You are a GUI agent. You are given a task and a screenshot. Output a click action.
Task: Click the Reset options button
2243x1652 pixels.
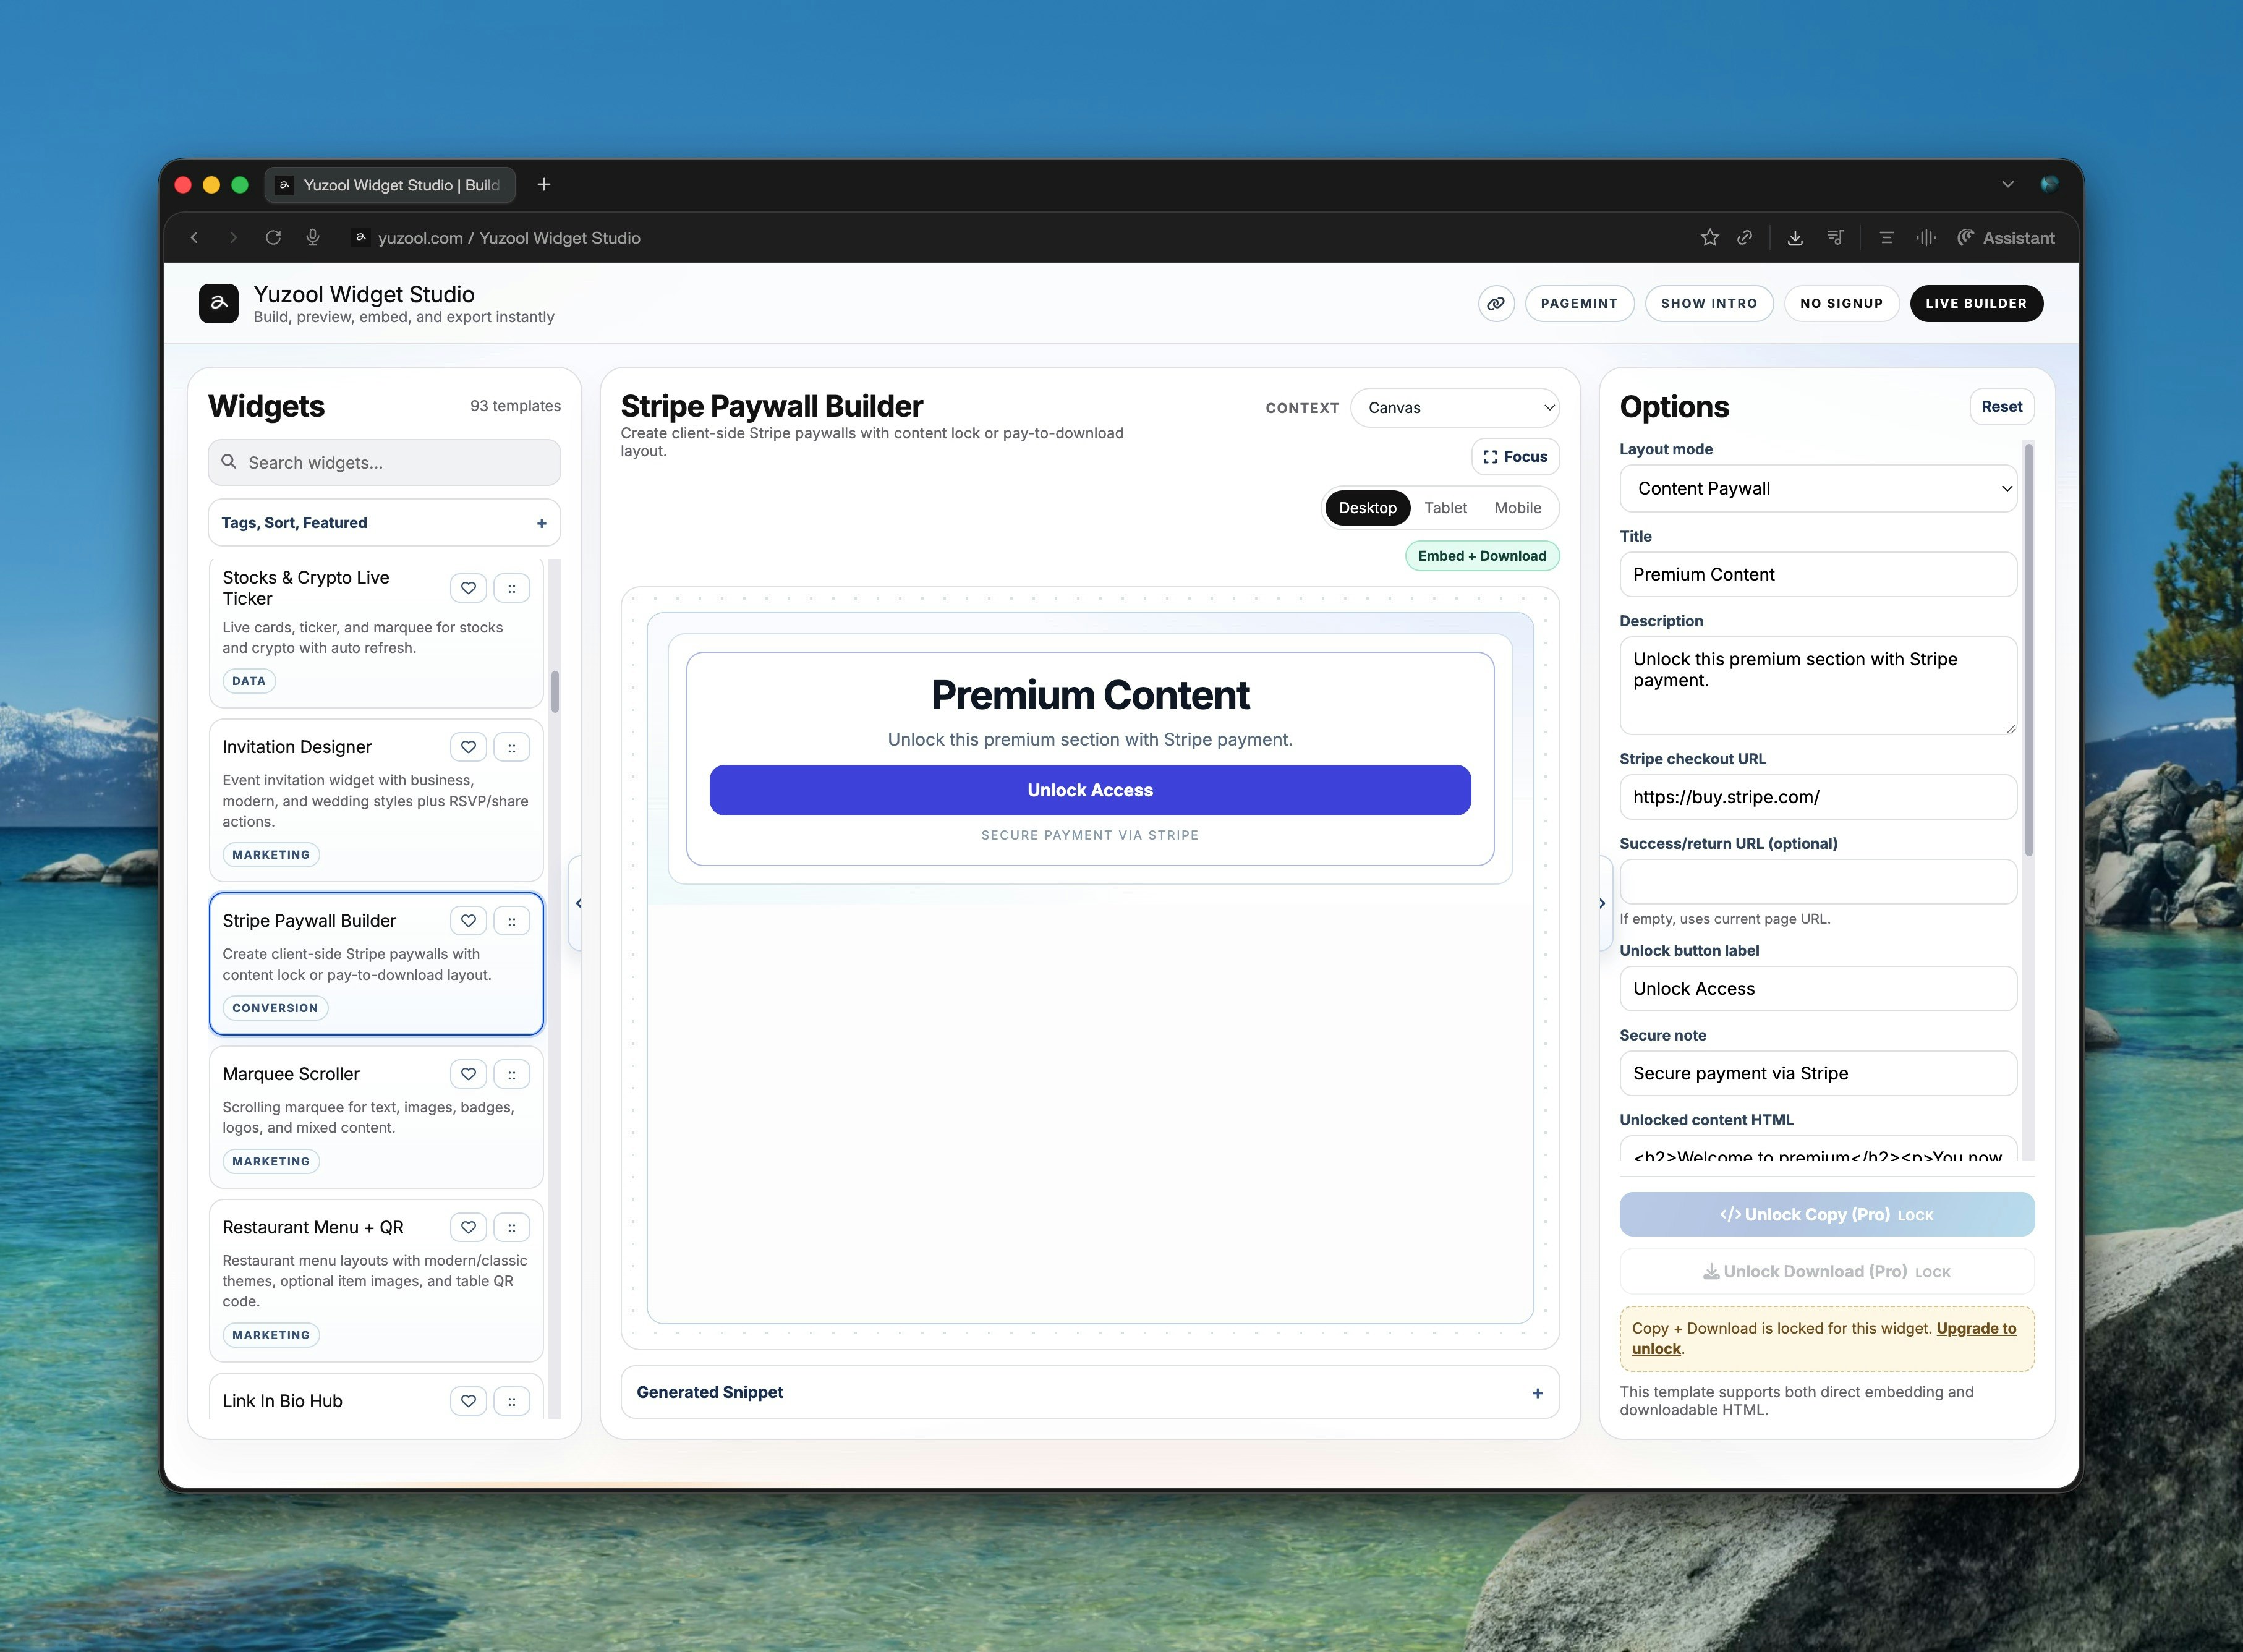click(x=2001, y=407)
